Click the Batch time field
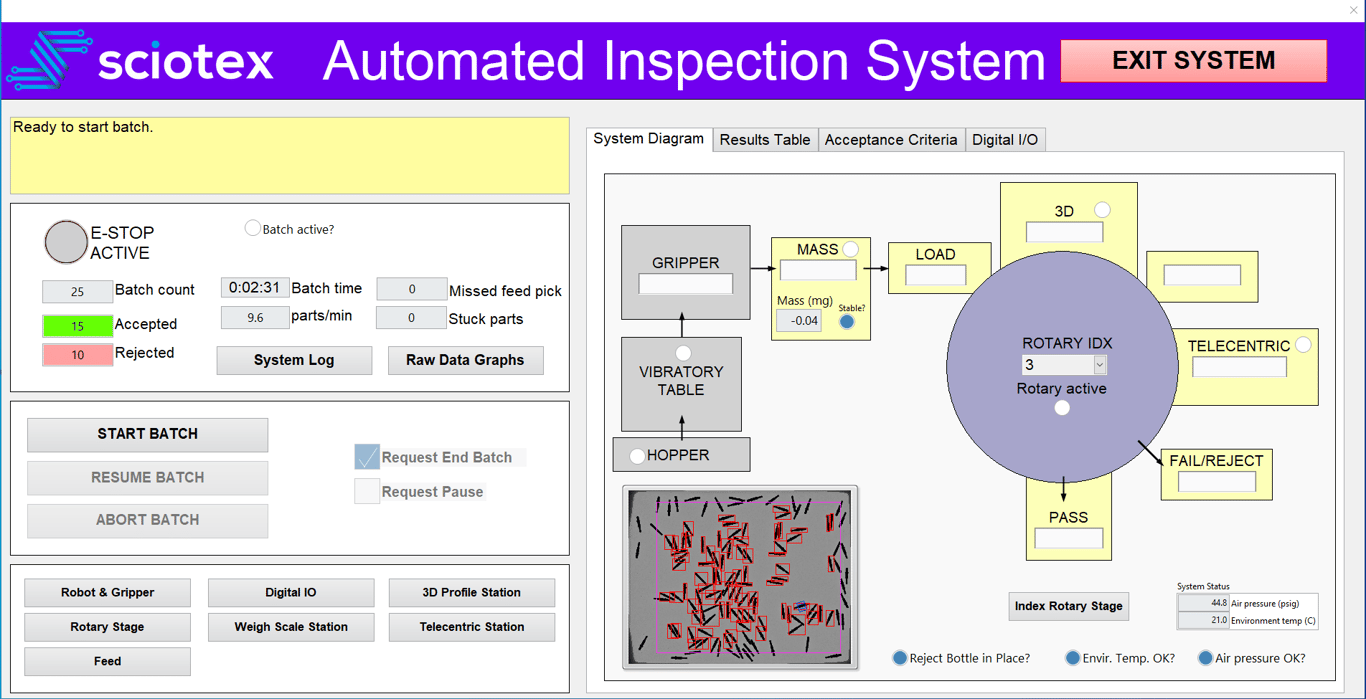Viewport: 1366px width, 699px height. point(255,288)
